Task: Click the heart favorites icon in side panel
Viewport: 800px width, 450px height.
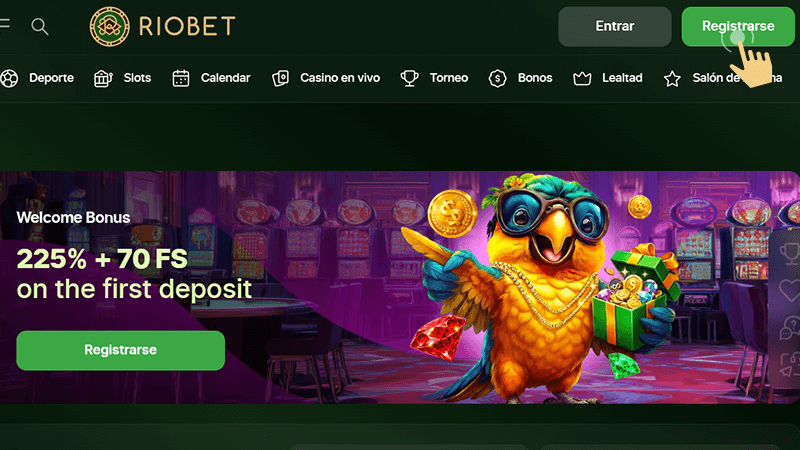Action: tap(789, 290)
